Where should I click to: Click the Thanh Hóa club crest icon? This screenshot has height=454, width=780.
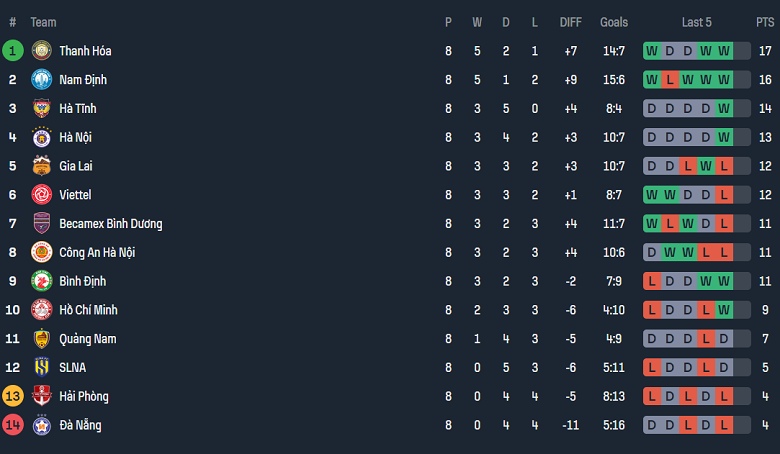point(42,51)
